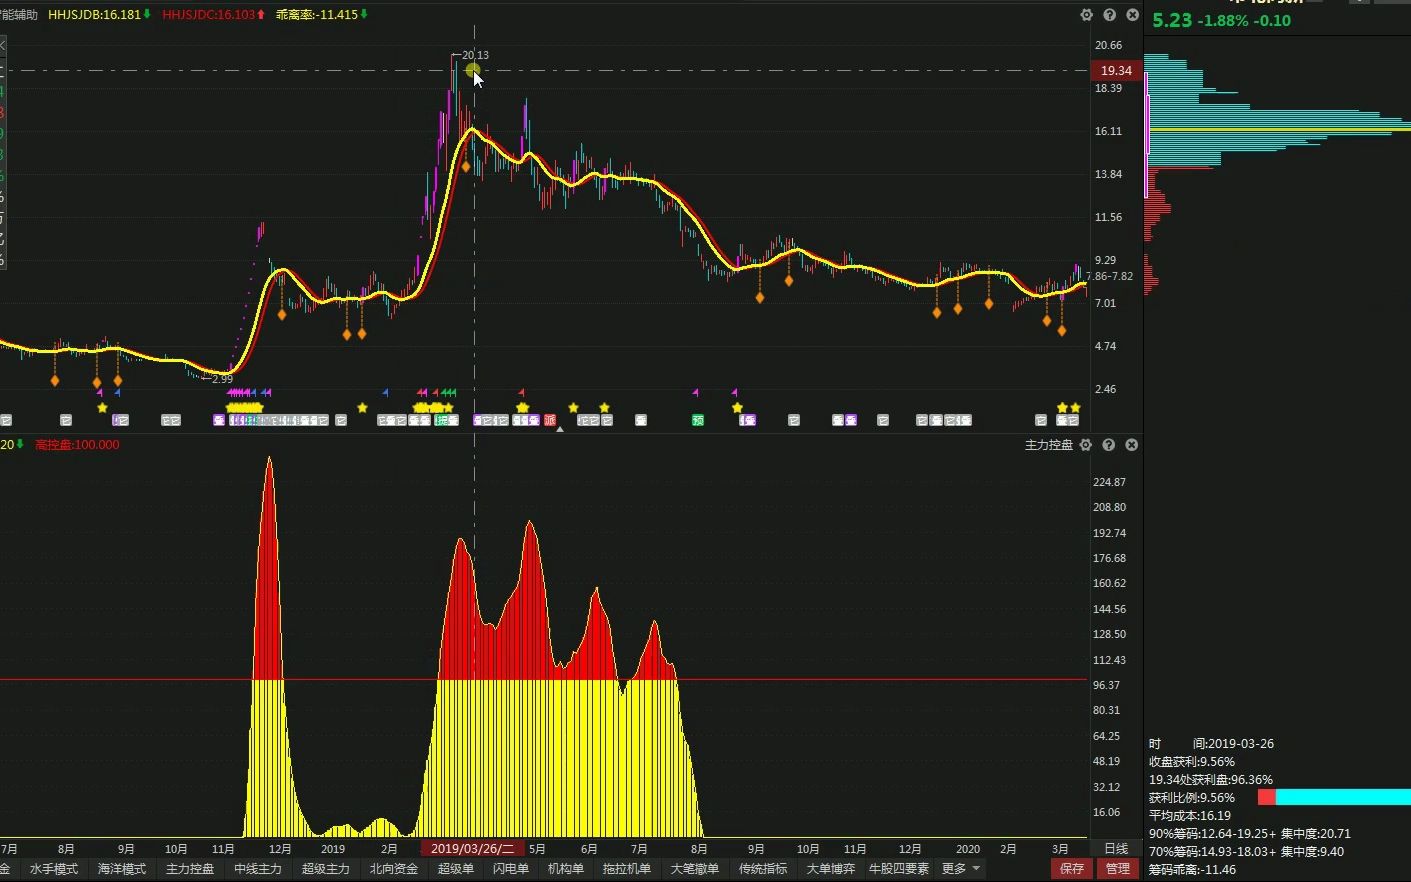Screen dimensions: 1411x882
Task: Select the 机构单 indicator tab
Action: pyautogui.click(x=566, y=869)
